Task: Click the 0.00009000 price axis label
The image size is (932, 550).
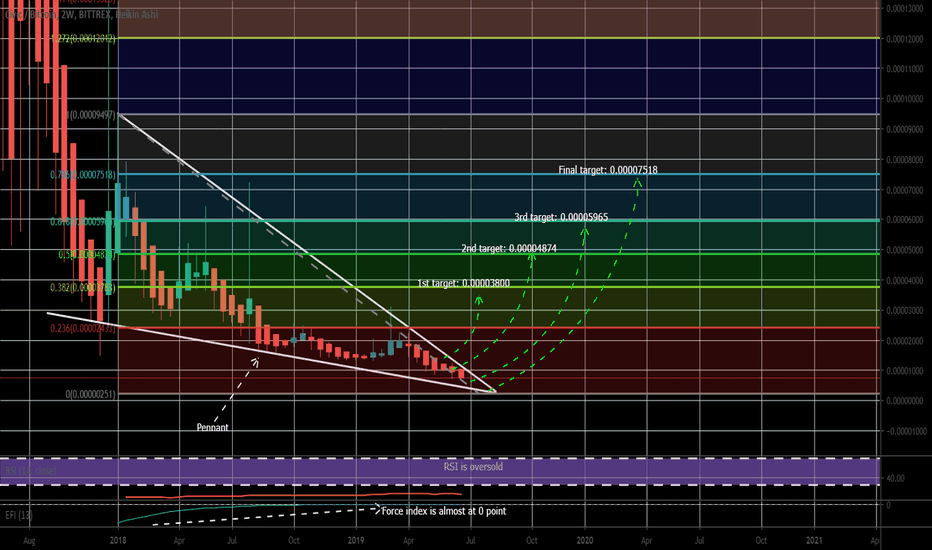Action: [905, 129]
